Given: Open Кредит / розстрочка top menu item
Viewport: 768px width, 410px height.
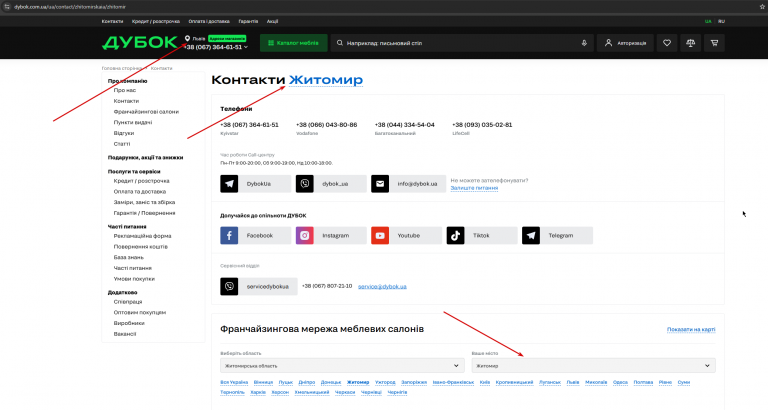Looking at the screenshot, I should click(x=156, y=22).
